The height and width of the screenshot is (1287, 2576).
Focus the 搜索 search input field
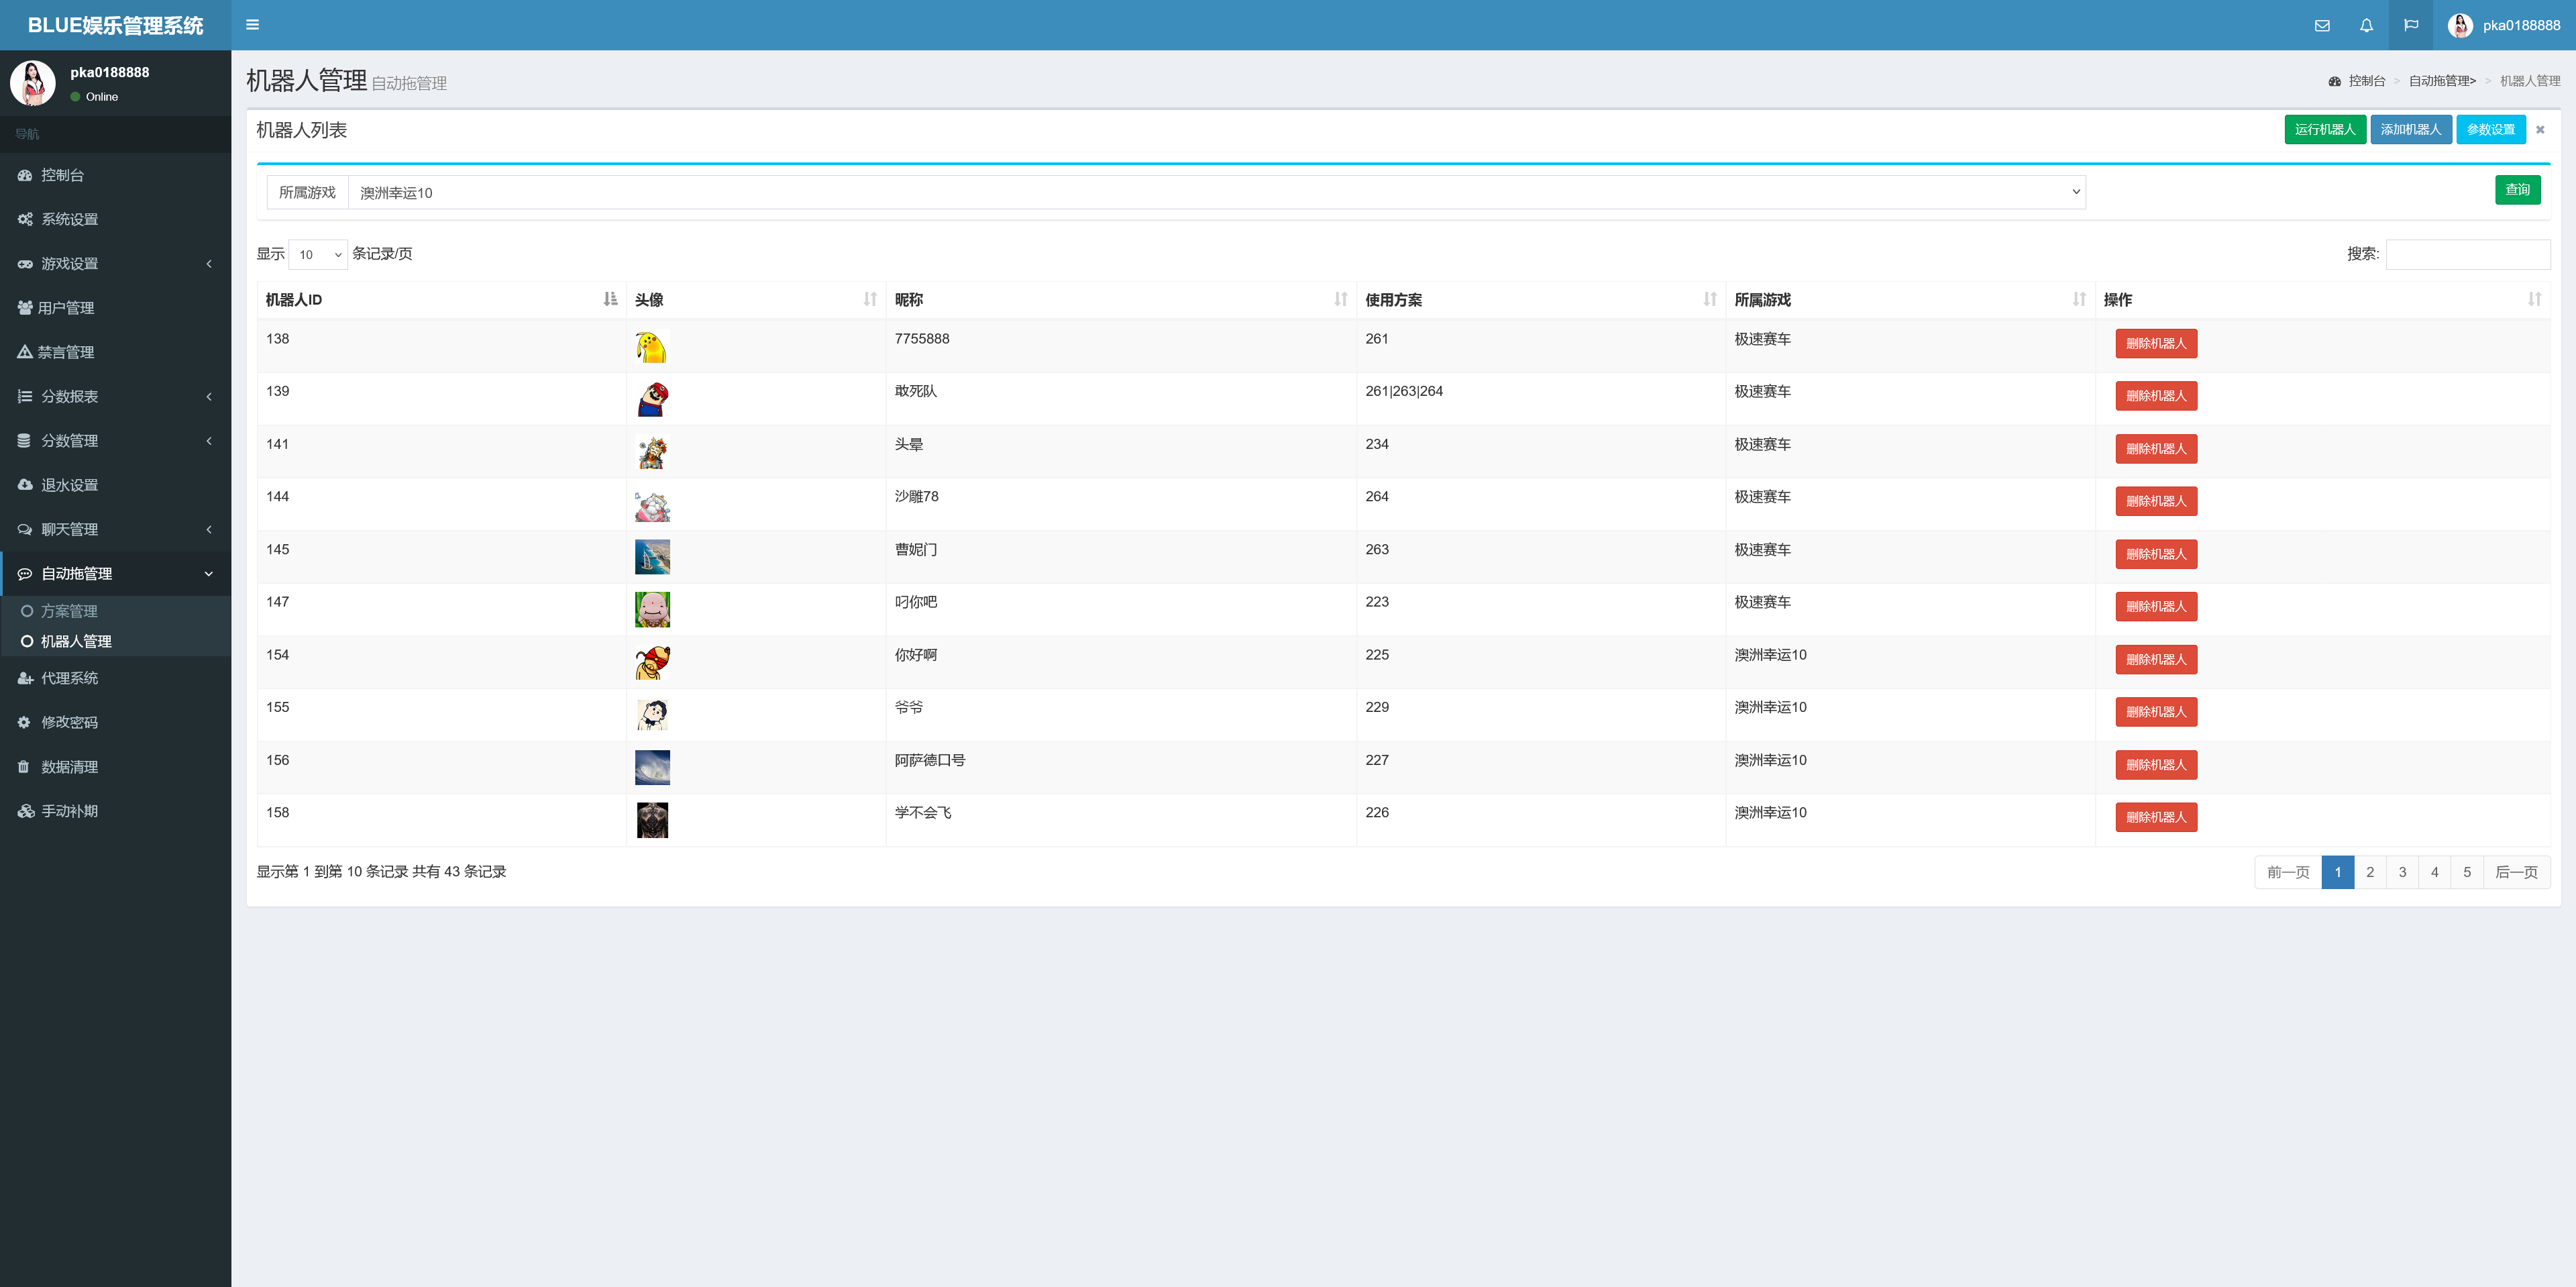[x=2467, y=254]
